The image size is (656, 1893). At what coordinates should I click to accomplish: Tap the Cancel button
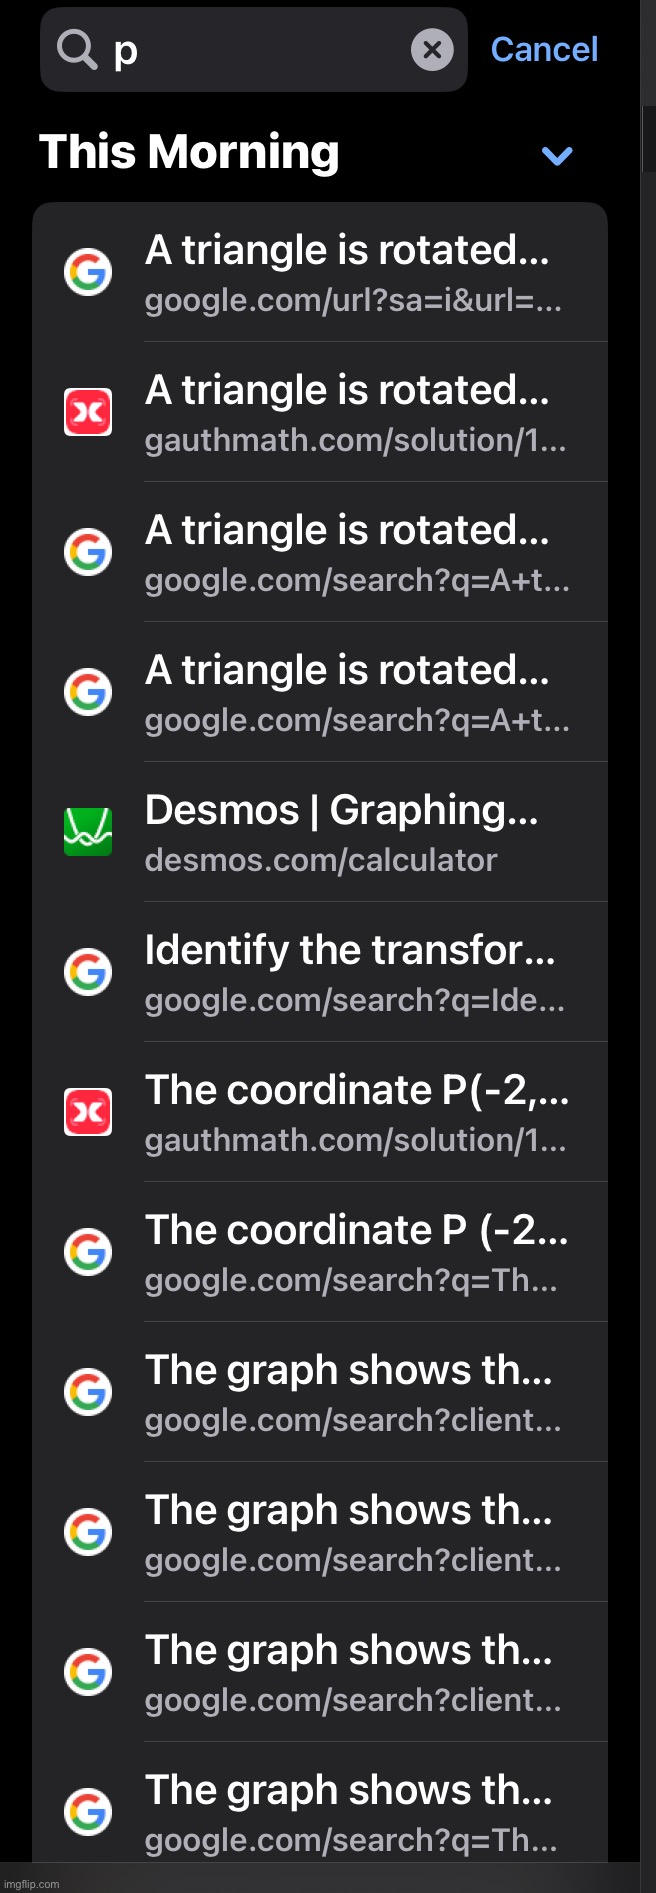coord(544,49)
